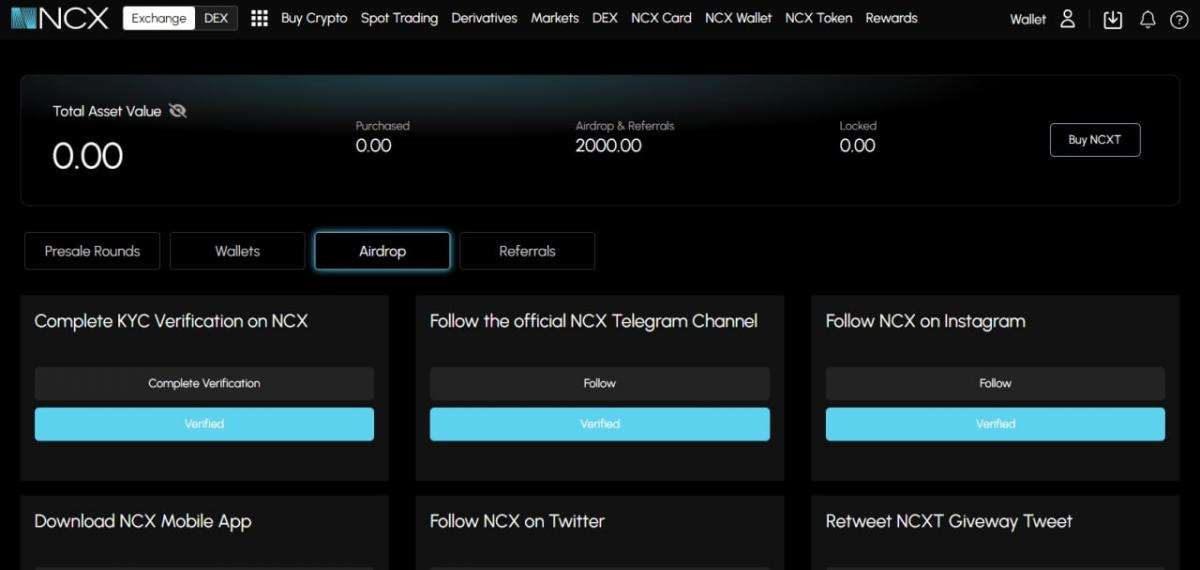The width and height of the screenshot is (1200, 570).
Task: Open the notifications bell
Action: [x=1147, y=19]
